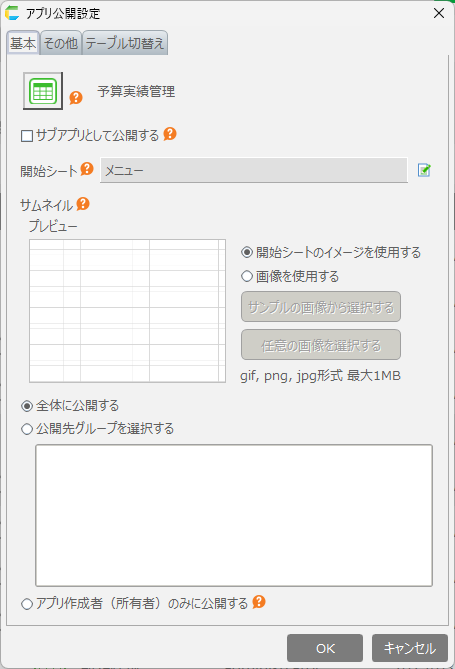Switch to the その他 tab
This screenshot has height=669, width=455.
click(61, 43)
